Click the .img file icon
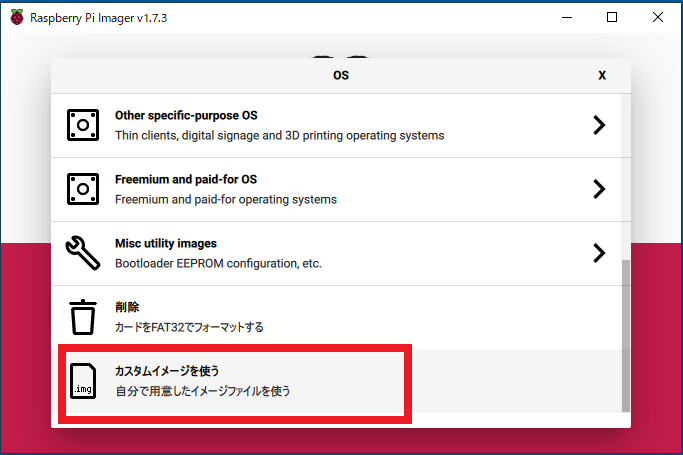Image resolution: width=683 pixels, height=455 pixels. coord(83,381)
